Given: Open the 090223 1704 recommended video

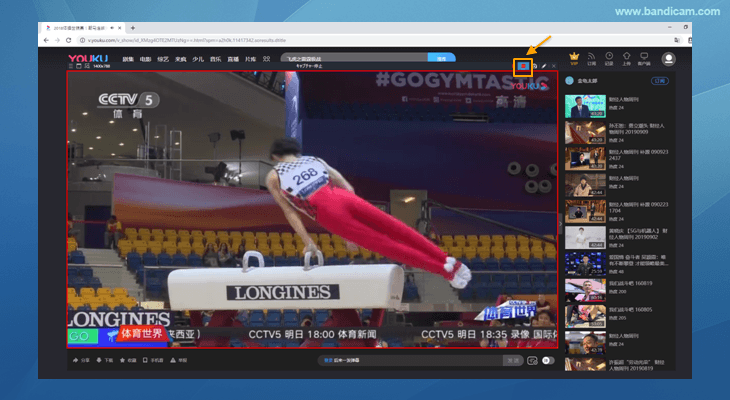Looking at the screenshot, I should coord(638,207).
